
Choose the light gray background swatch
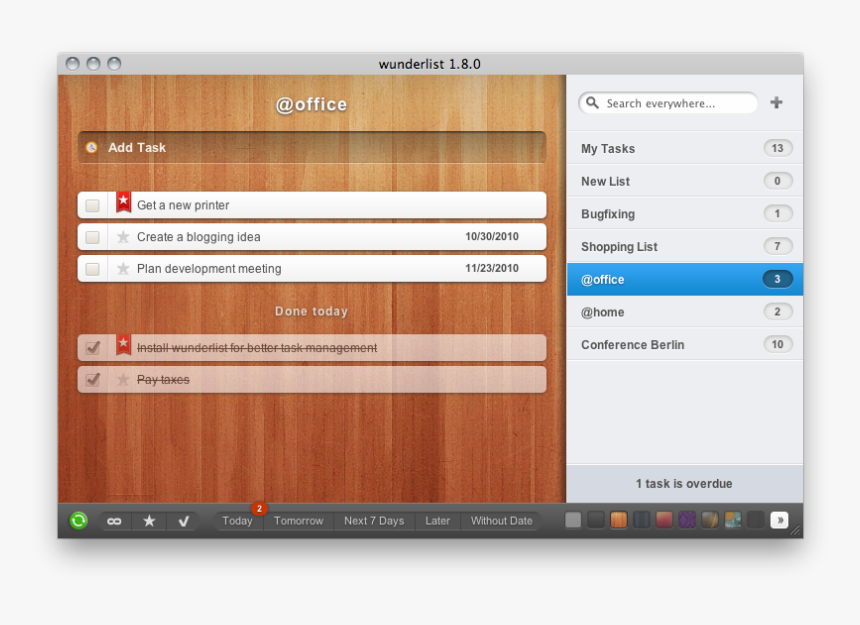[573, 520]
